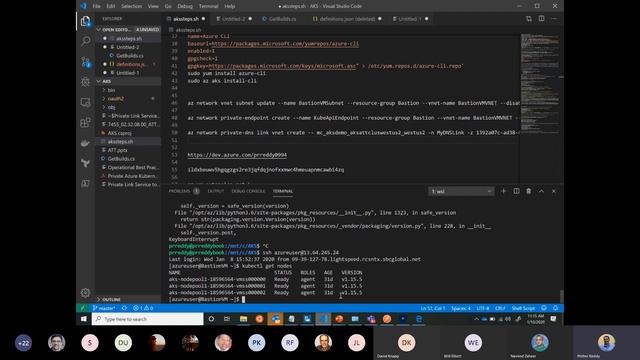
Task: Click the Shell Script language mode
Action: tap(523, 308)
